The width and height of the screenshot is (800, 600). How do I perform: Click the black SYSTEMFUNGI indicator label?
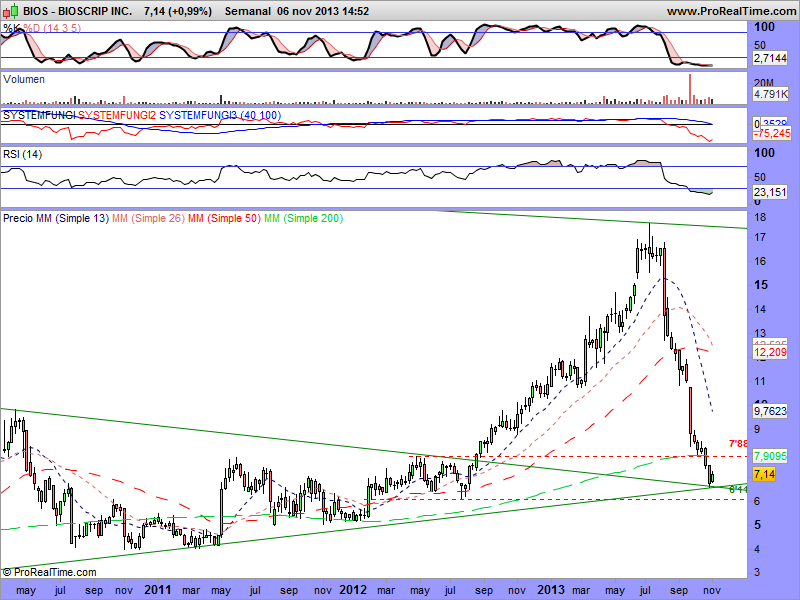(x=39, y=115)
